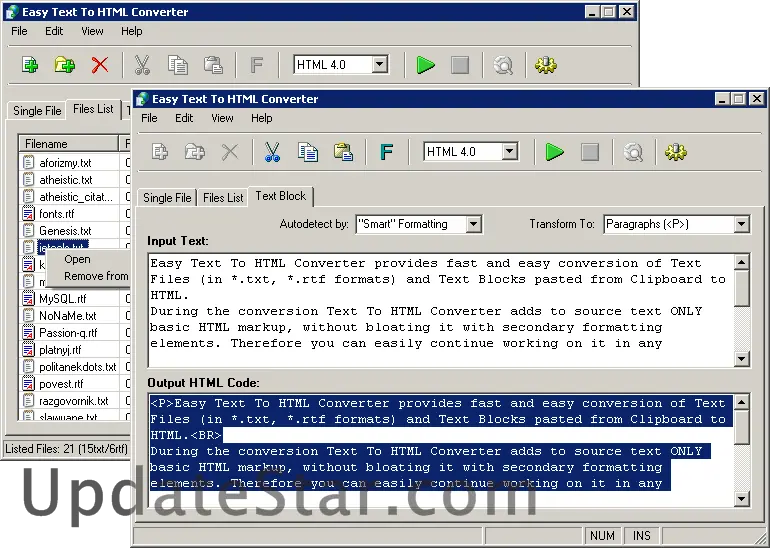This screenshot has width=770, height=548.
Task: Open Edit menu in back window
Action: [x=54, y=31]
